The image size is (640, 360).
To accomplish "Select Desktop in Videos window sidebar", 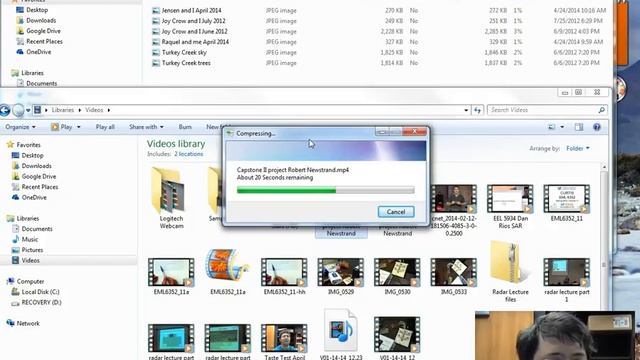I will 32,155.
